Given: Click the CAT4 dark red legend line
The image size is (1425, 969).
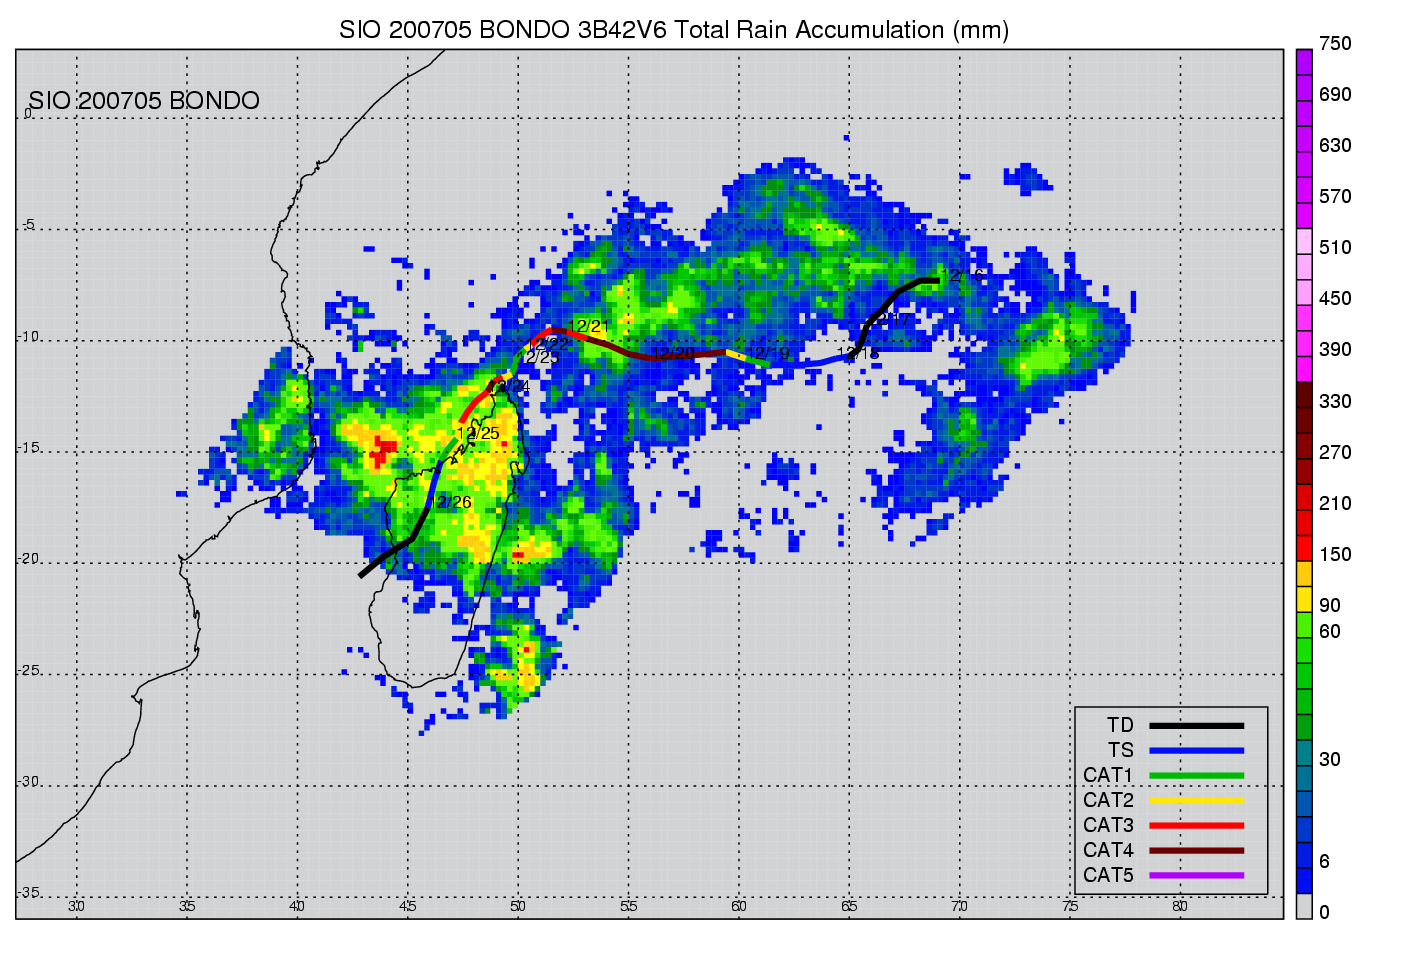Looking at the screenshot, I should point(1196,851).
